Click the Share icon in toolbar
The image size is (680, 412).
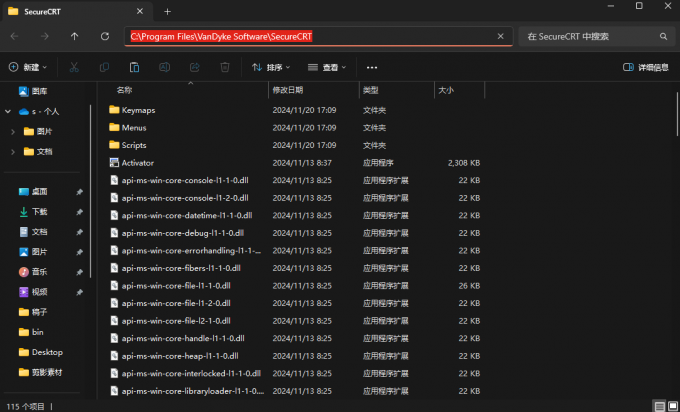pos(195,67)
